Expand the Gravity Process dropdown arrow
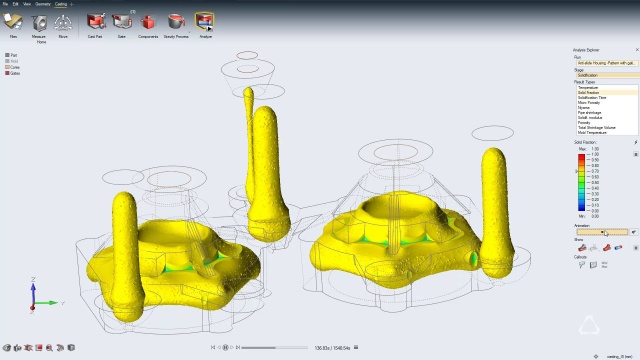Image resolution: width=640 pixels, height=360 pixels. coord(189,32)
